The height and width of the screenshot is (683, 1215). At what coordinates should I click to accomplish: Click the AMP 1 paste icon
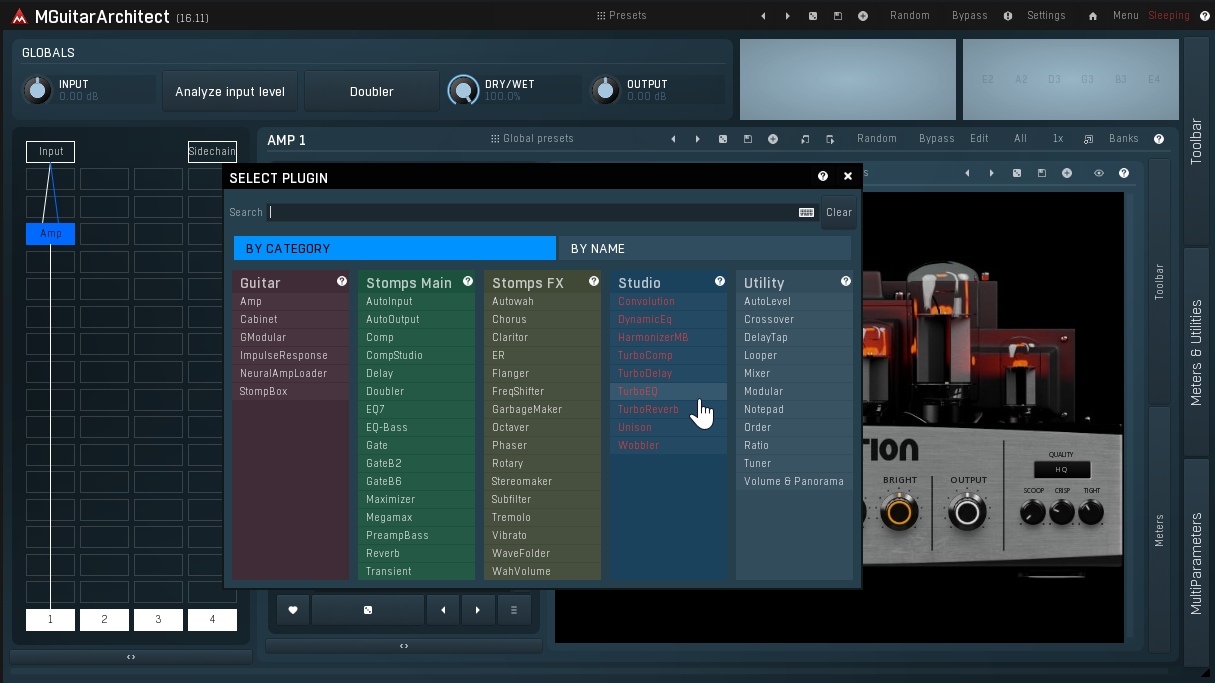[830, 139]
